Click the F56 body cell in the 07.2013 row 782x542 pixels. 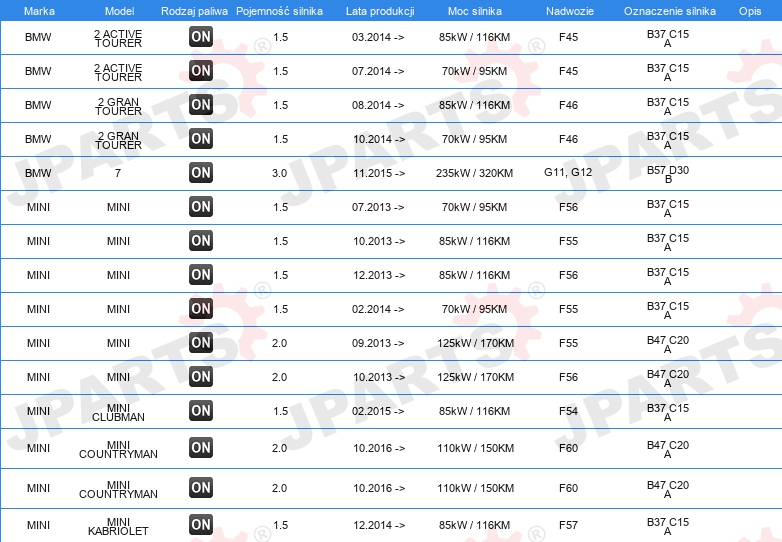point(569,207)
